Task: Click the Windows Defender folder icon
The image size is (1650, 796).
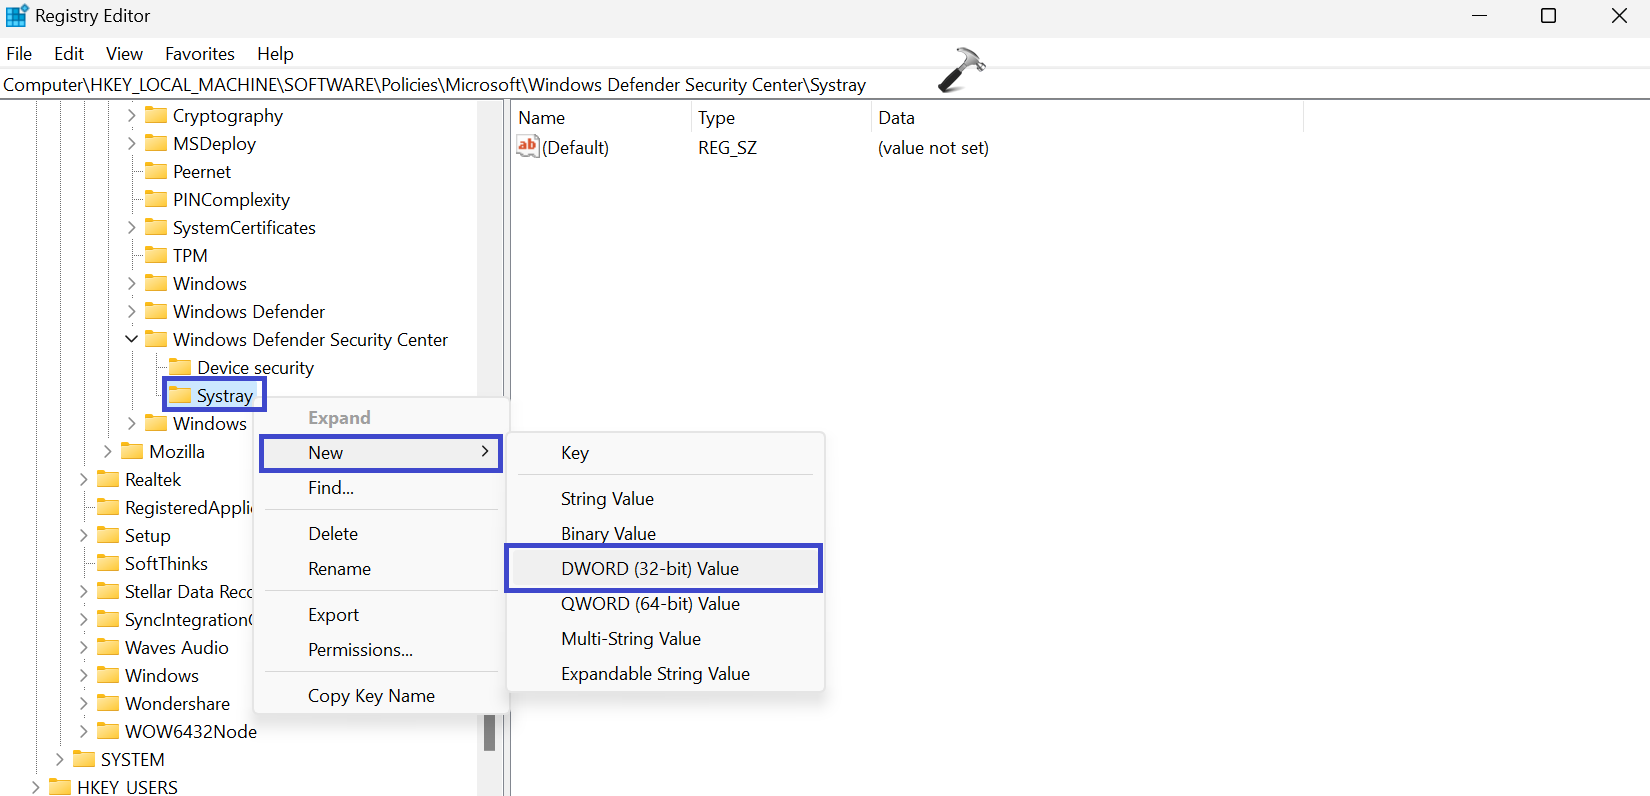Action: (x=156, y=311)
